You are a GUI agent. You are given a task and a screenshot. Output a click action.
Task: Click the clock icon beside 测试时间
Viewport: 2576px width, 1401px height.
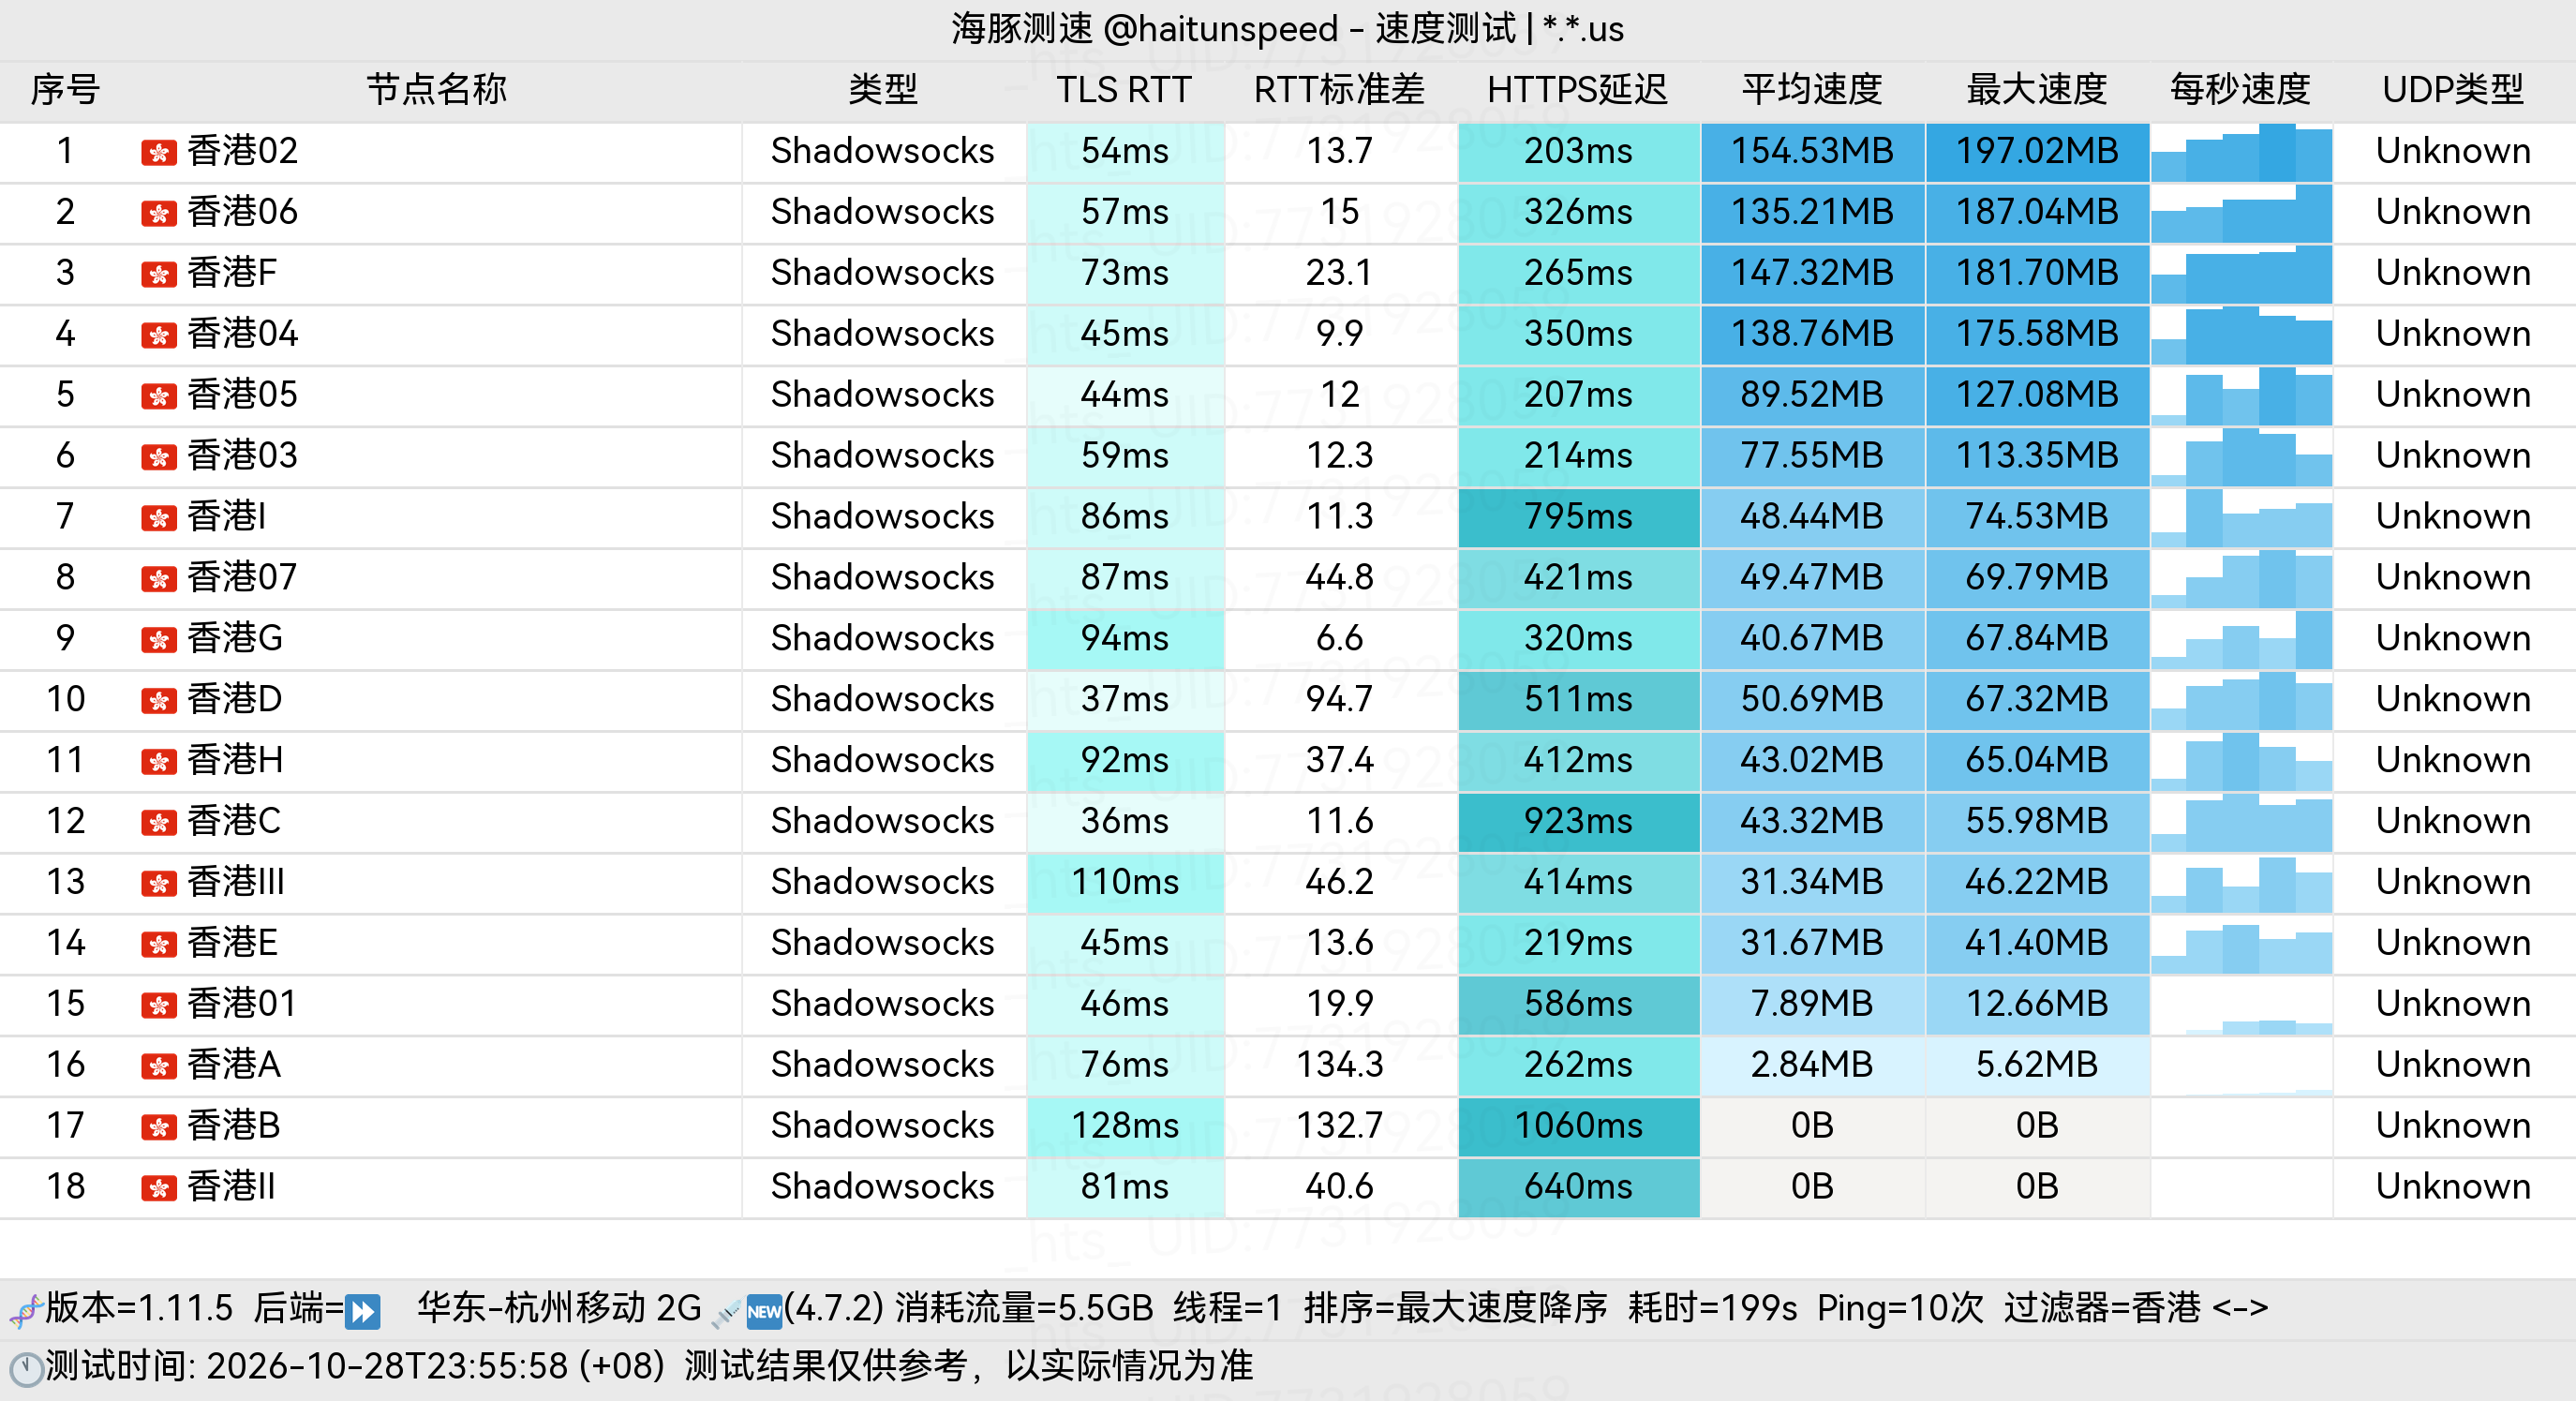point(26,1369)
